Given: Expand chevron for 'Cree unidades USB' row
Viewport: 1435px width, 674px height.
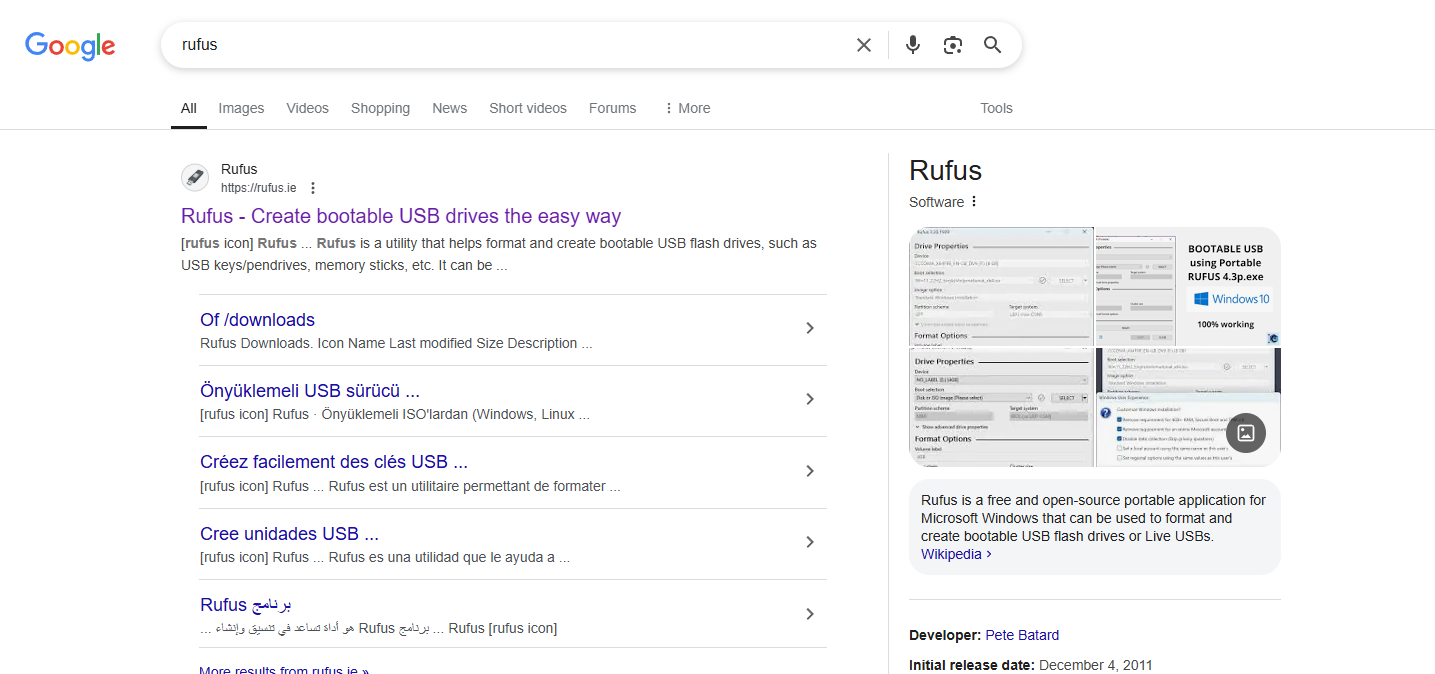Looking at the screenshot, I should coord(810,542).
